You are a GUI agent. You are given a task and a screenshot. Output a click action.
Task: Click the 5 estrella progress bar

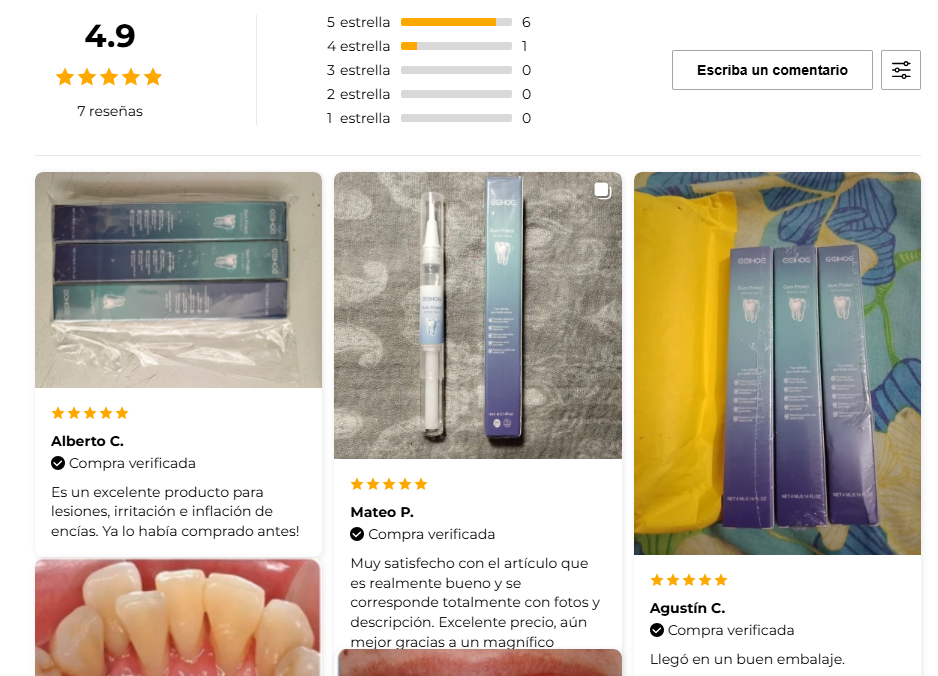(x=456, y=22)
